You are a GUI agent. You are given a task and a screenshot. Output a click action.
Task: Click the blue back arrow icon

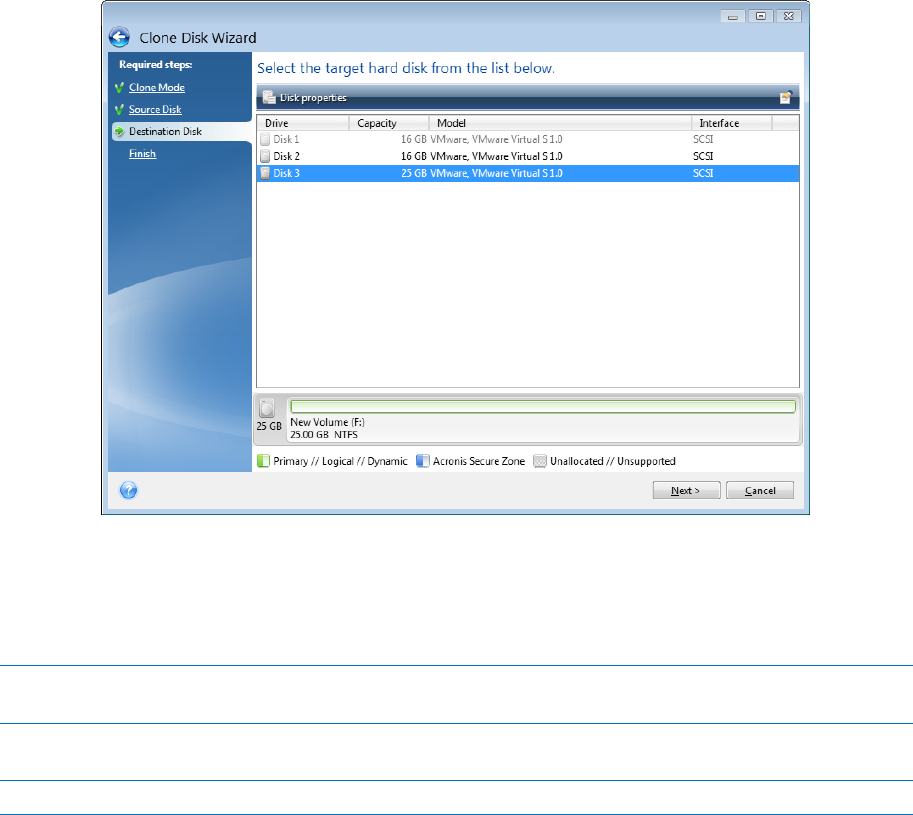click(119, 37)
